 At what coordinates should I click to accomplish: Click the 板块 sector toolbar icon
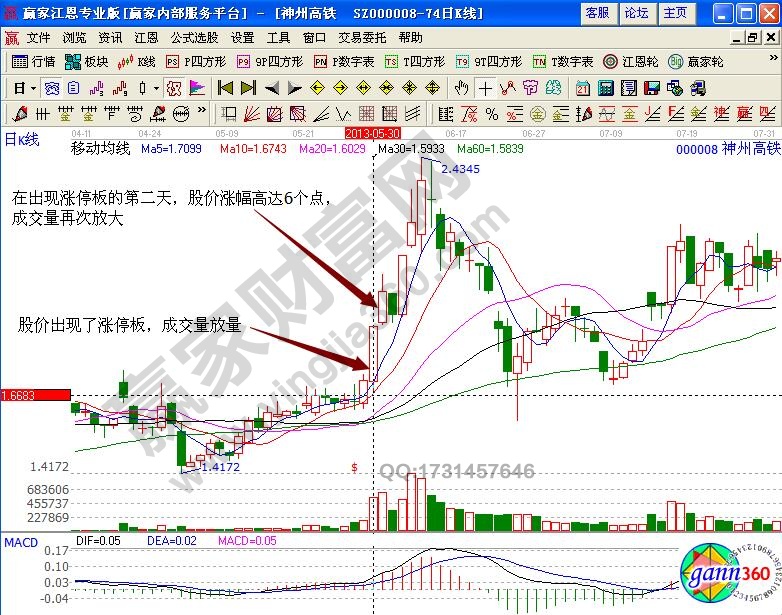point(88,61)
